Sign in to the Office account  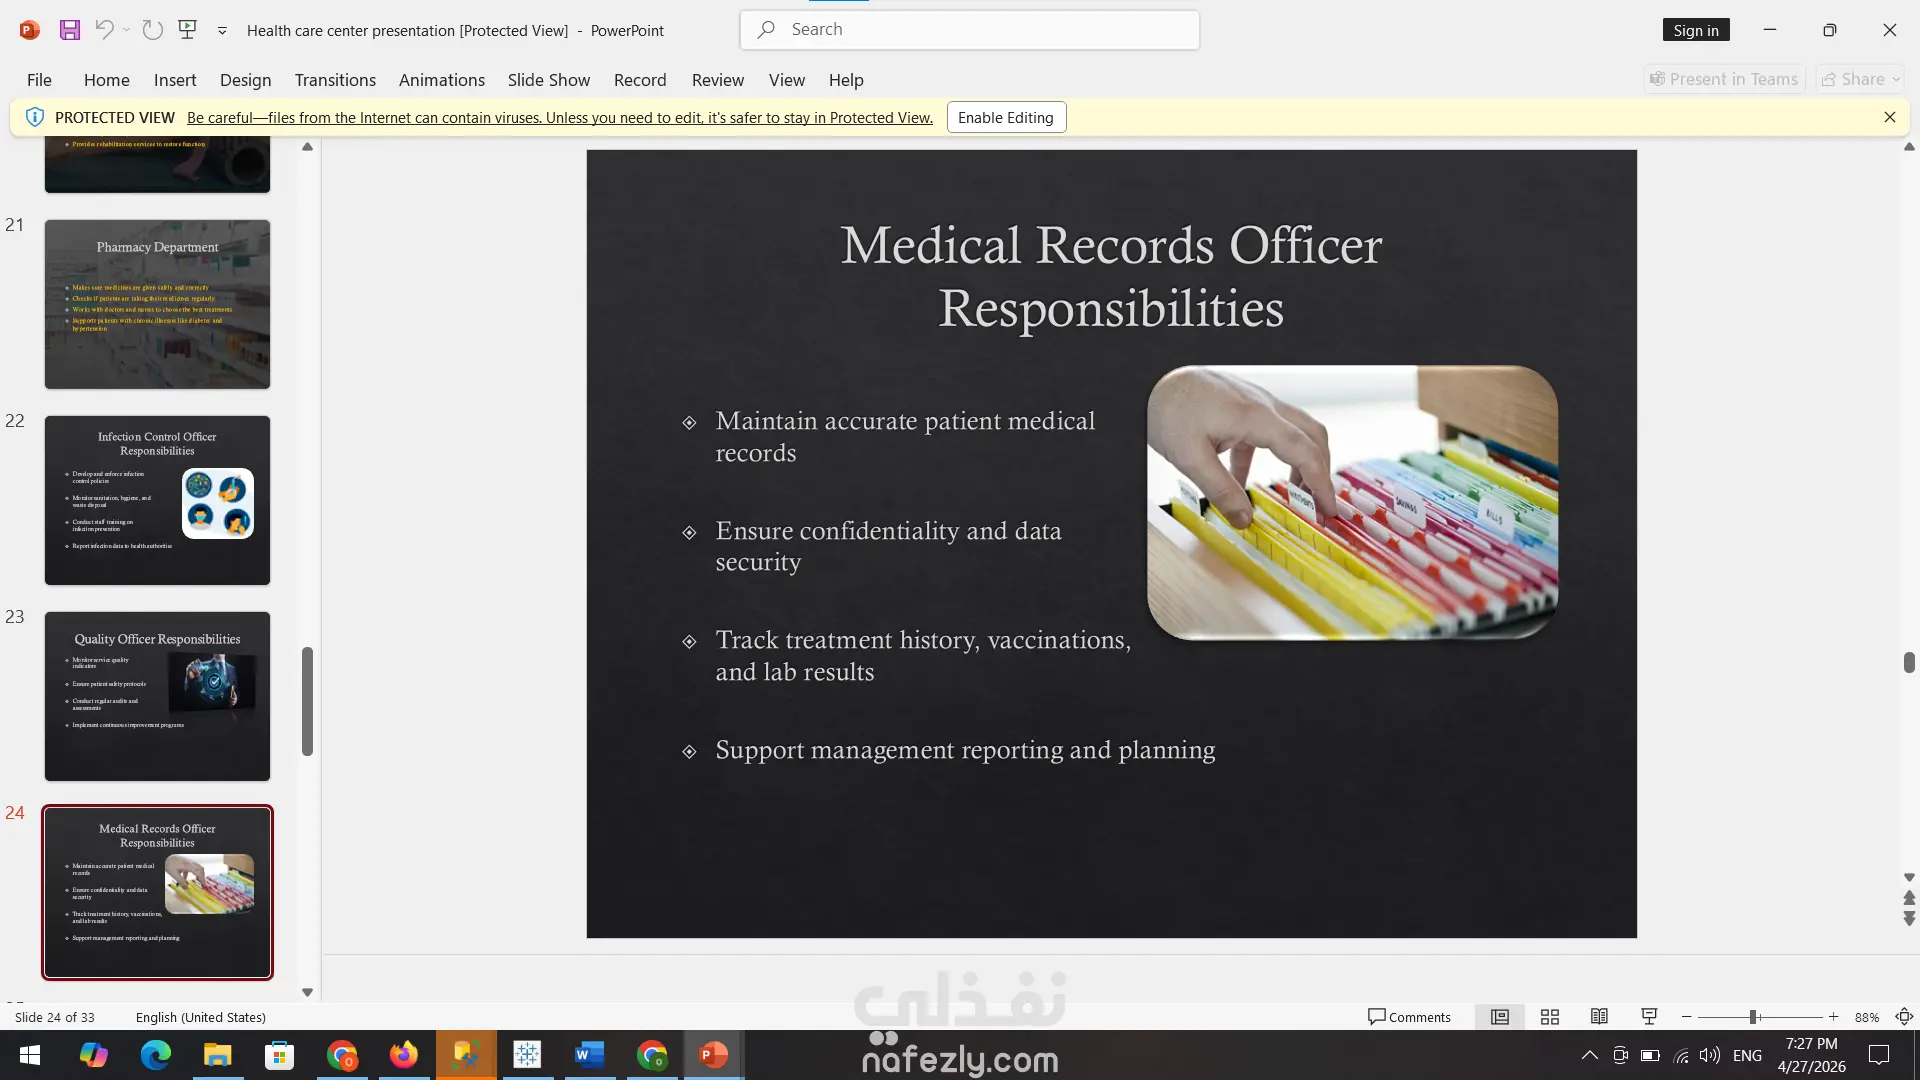click(x=1696, y=30)
